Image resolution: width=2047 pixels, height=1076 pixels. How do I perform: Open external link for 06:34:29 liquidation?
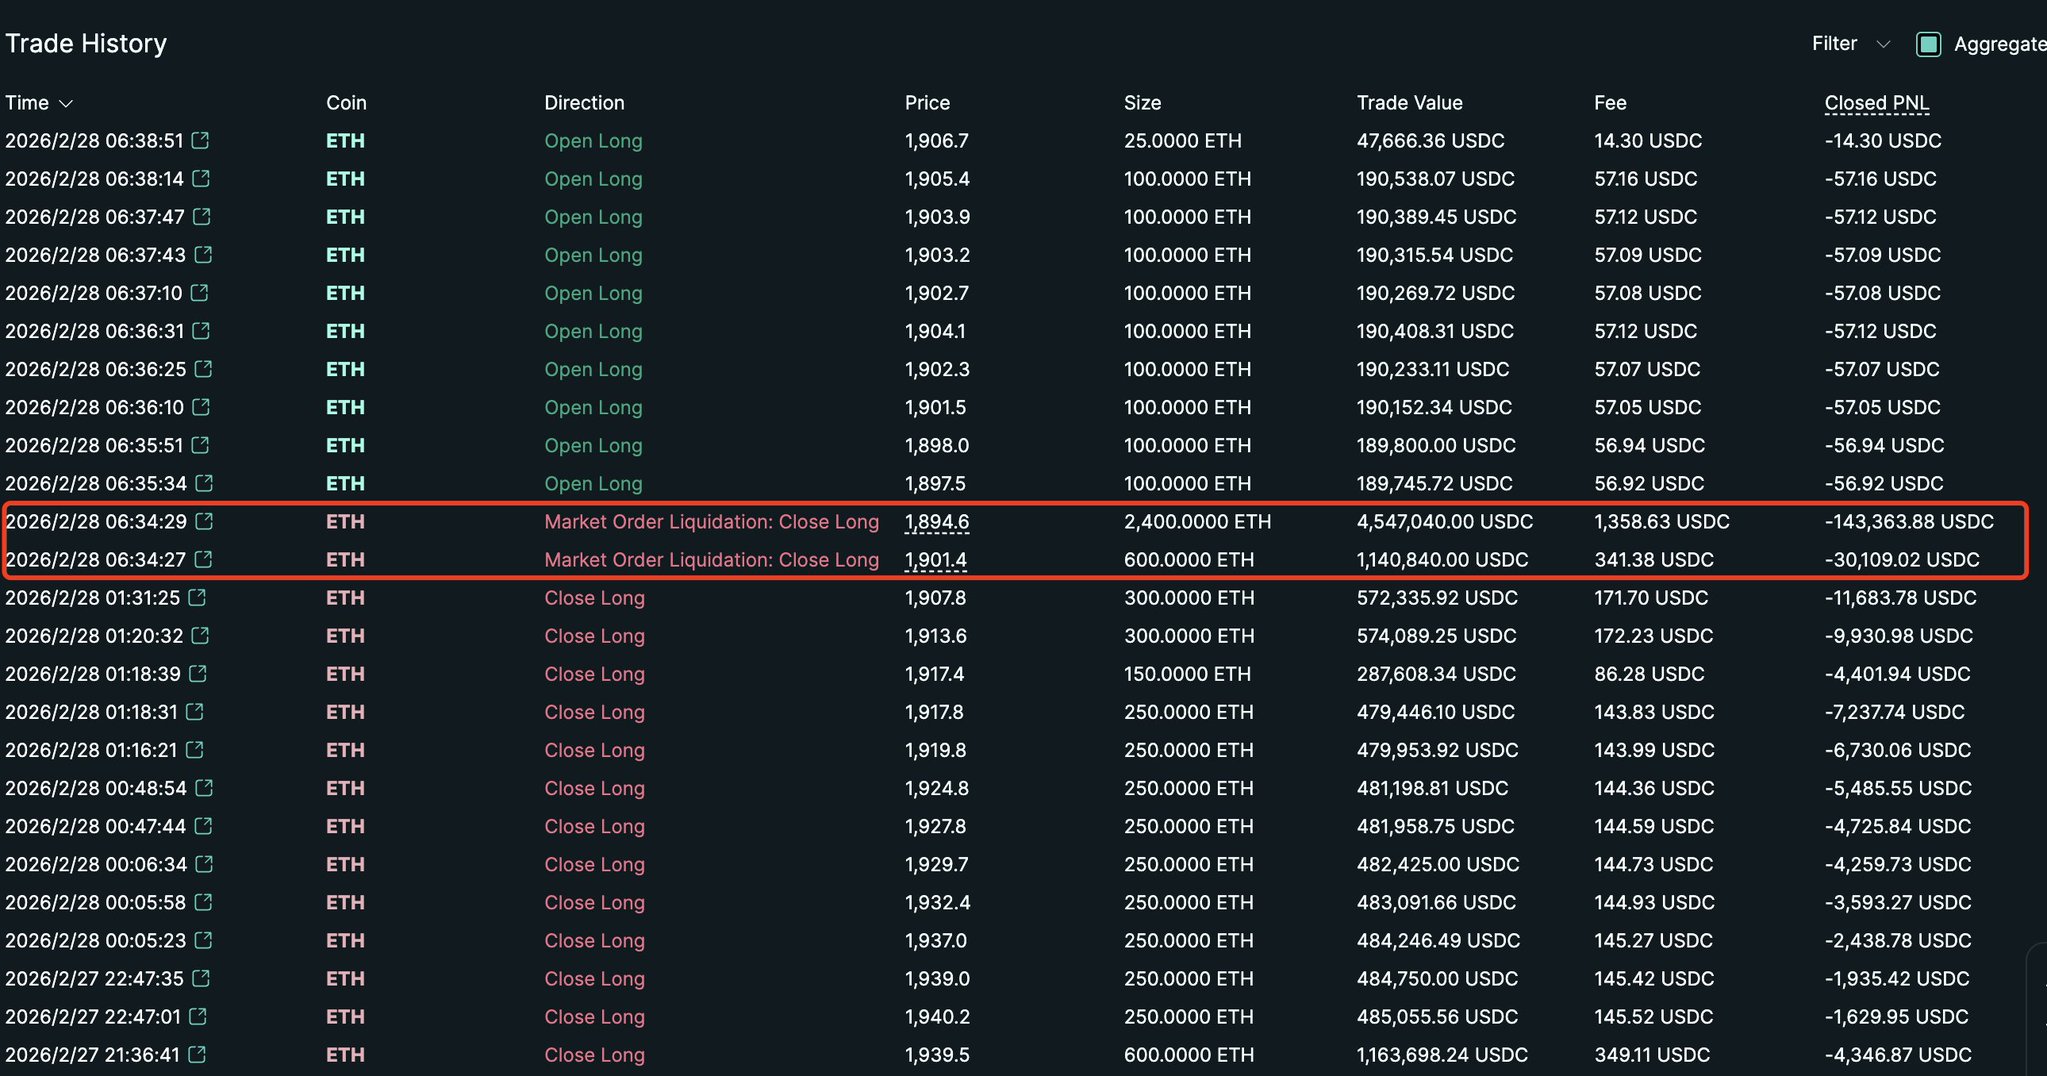(x=204, y=521)
